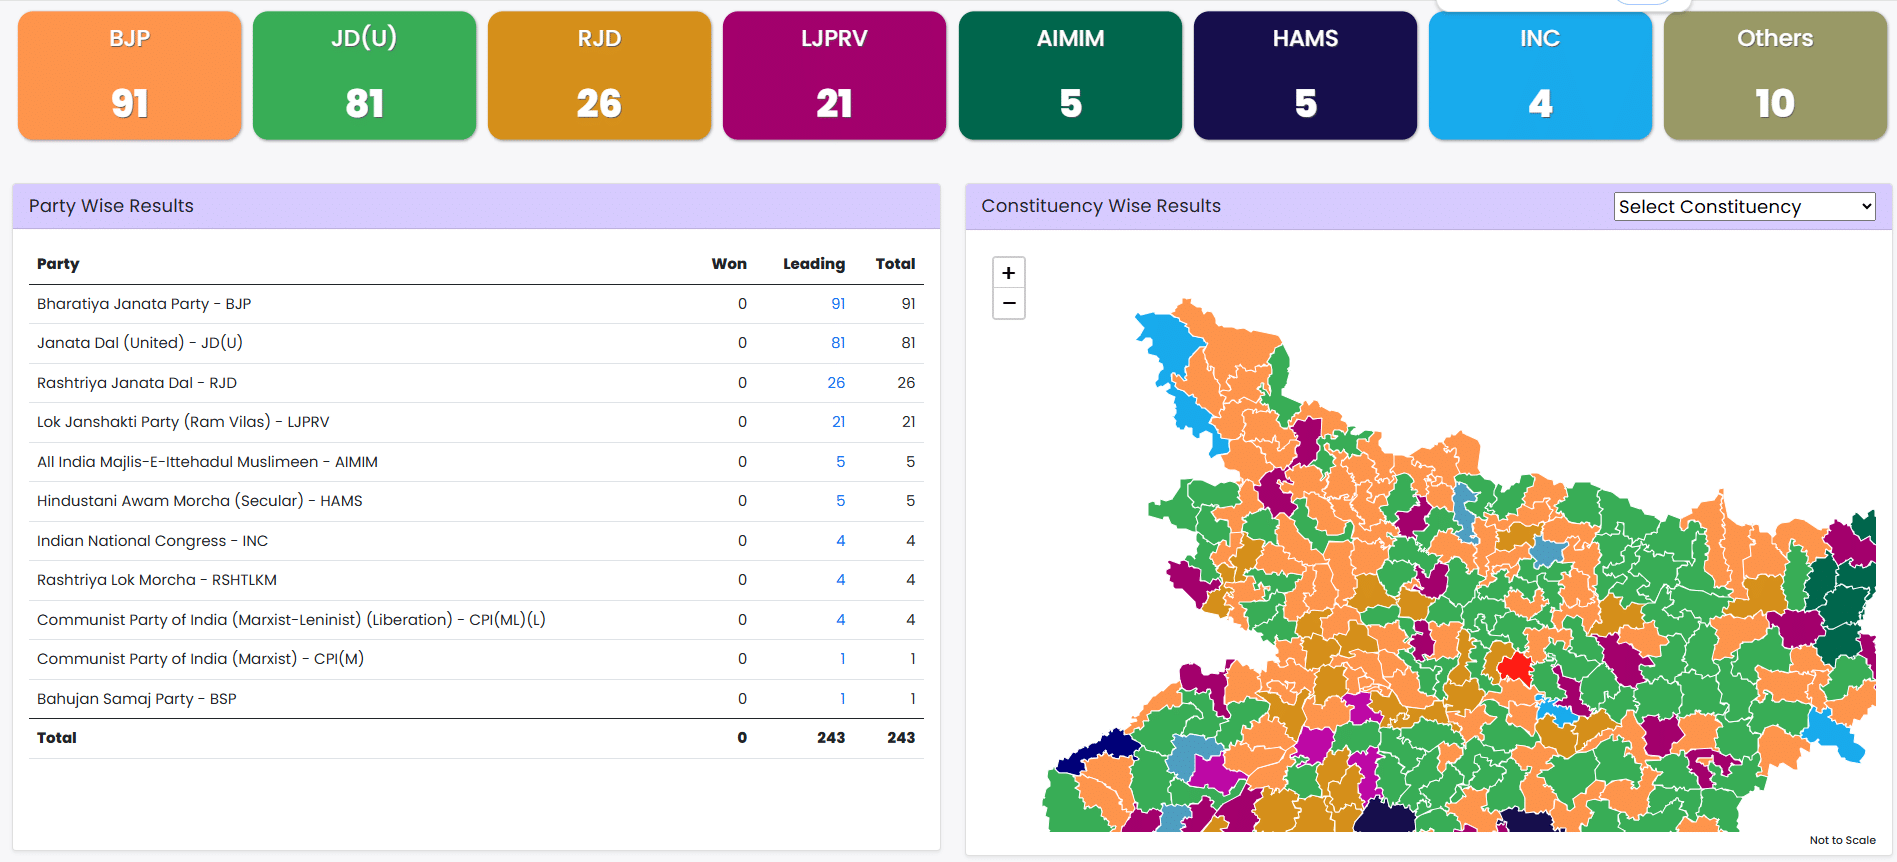Open Bahujan Samaj Party leading count link

[x=842, y=699]
